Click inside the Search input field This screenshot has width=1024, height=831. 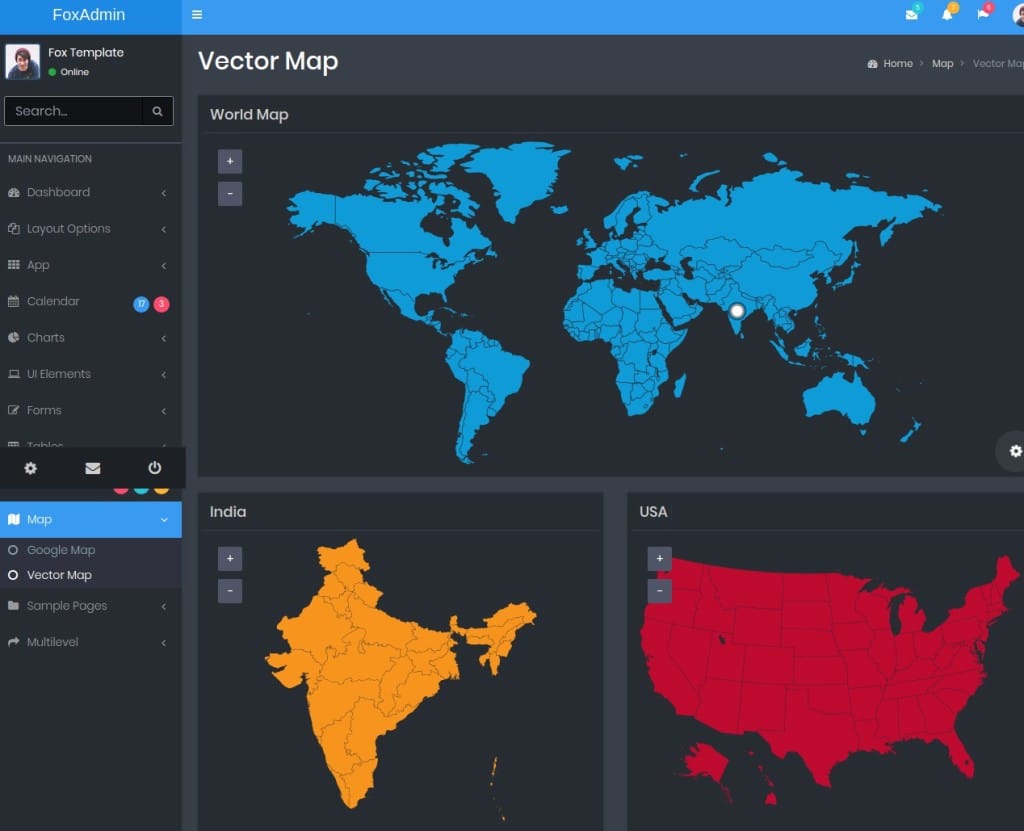coord(73,111)
